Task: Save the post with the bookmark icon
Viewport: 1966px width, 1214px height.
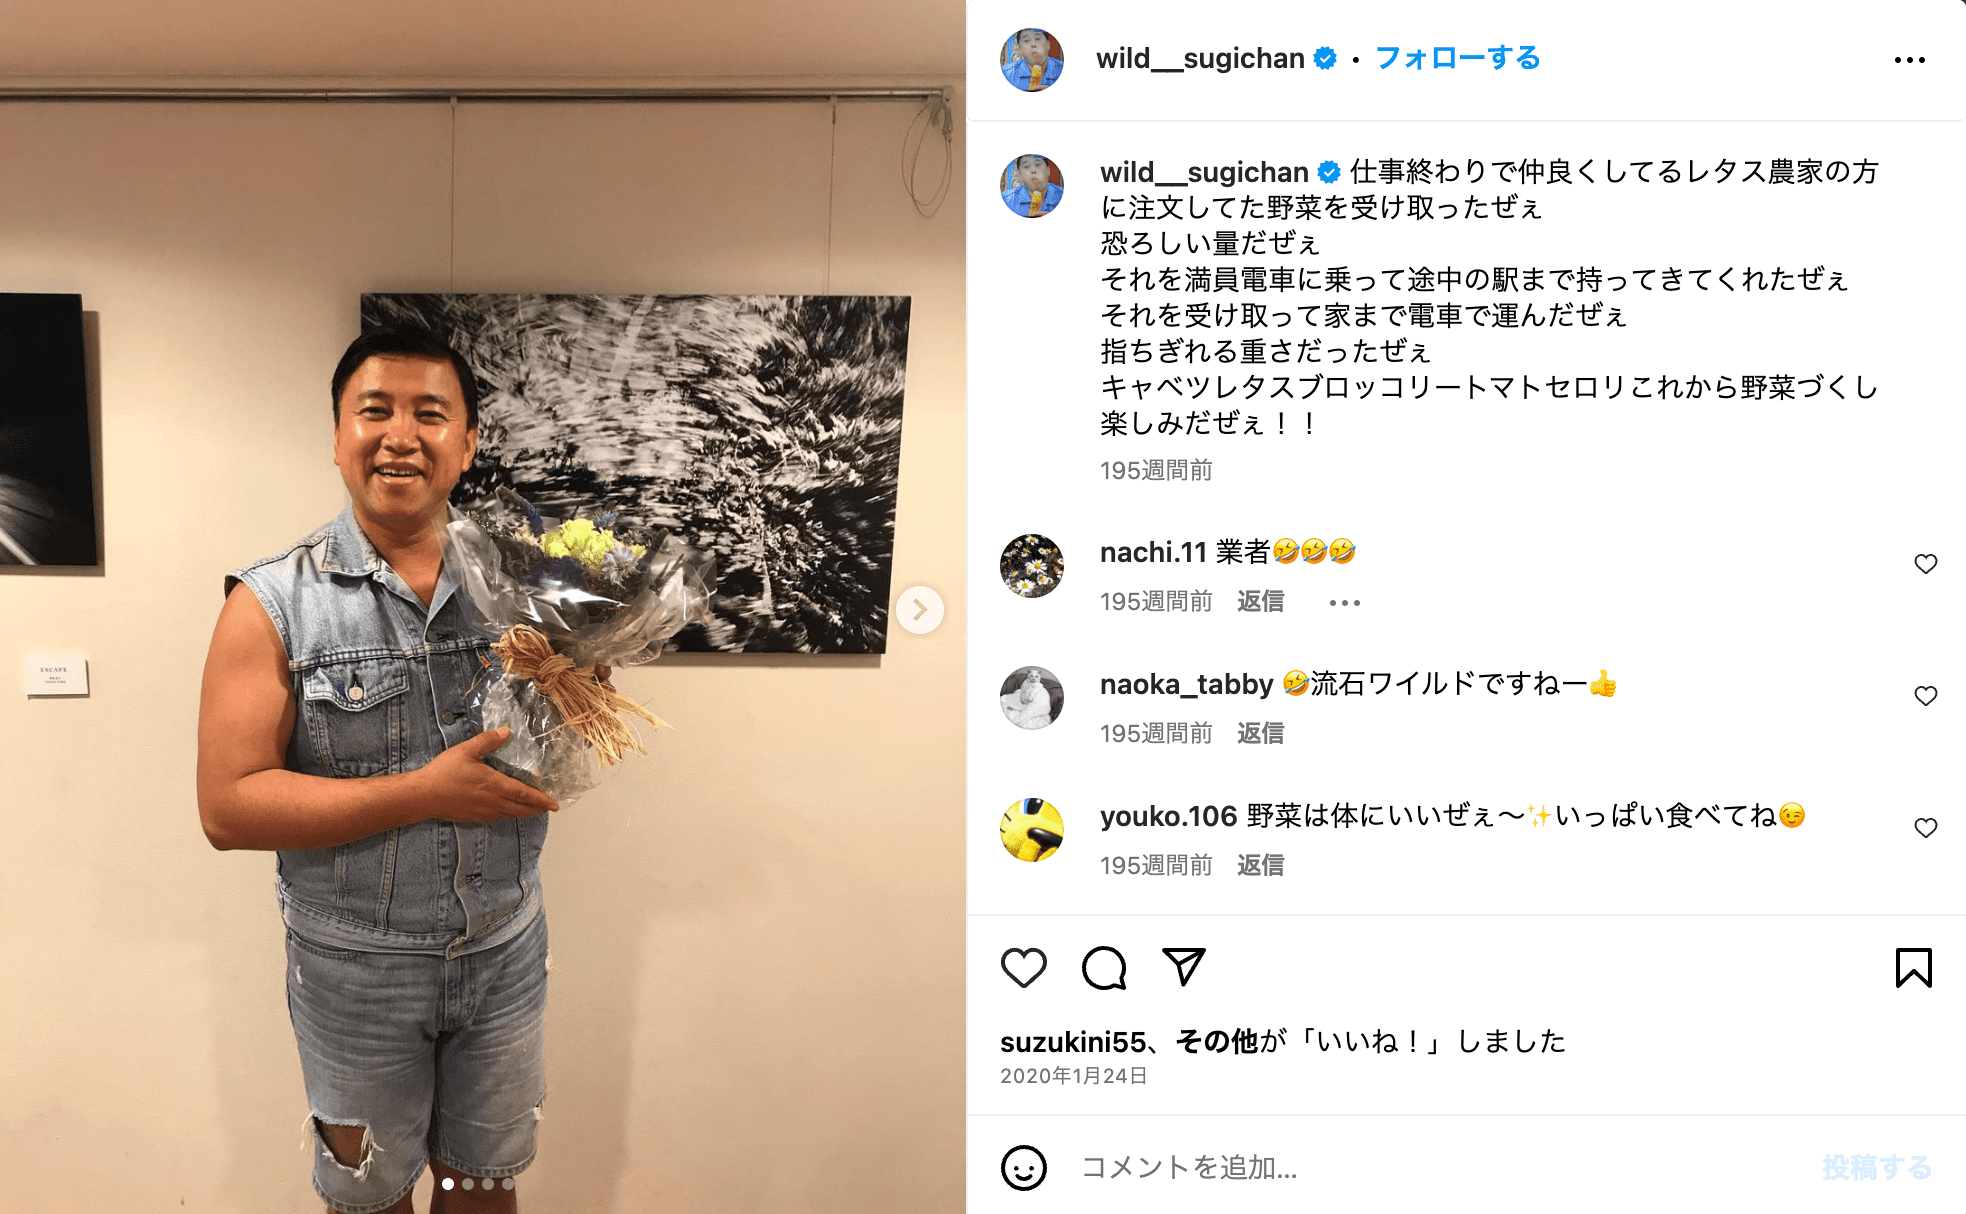Action: (x=1913, y=968)
